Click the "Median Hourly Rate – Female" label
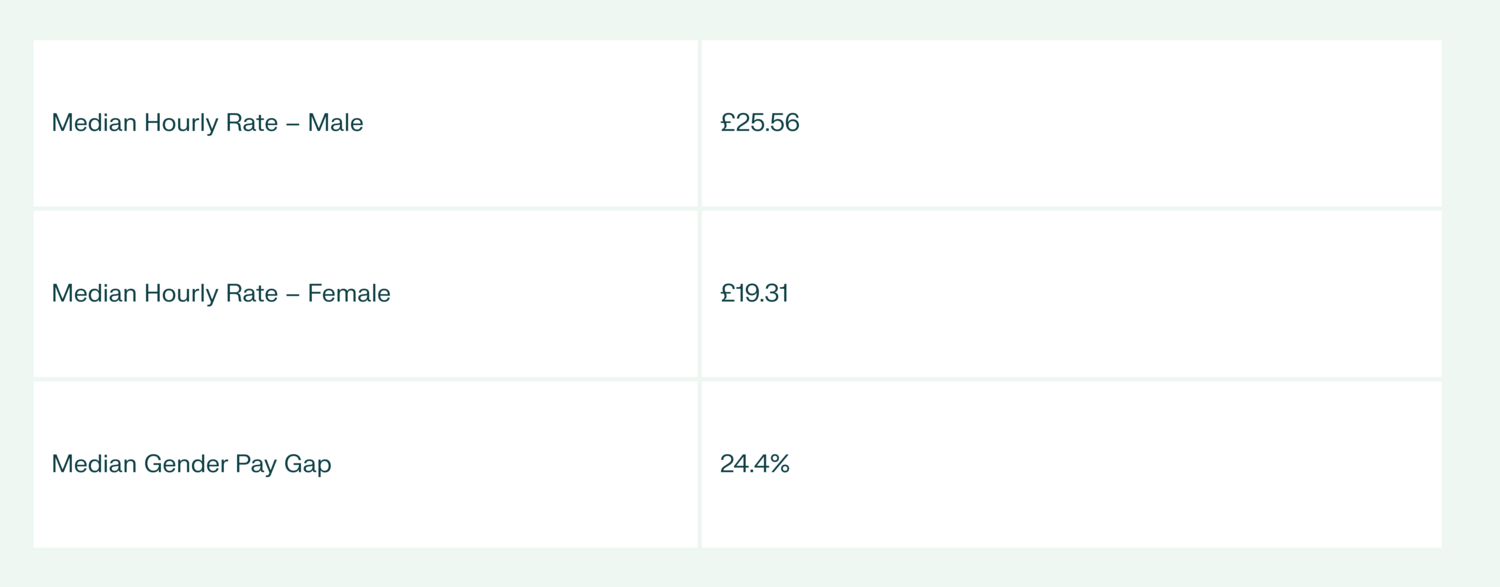Viewport: 1500px width, 587px height. [221, 294]
